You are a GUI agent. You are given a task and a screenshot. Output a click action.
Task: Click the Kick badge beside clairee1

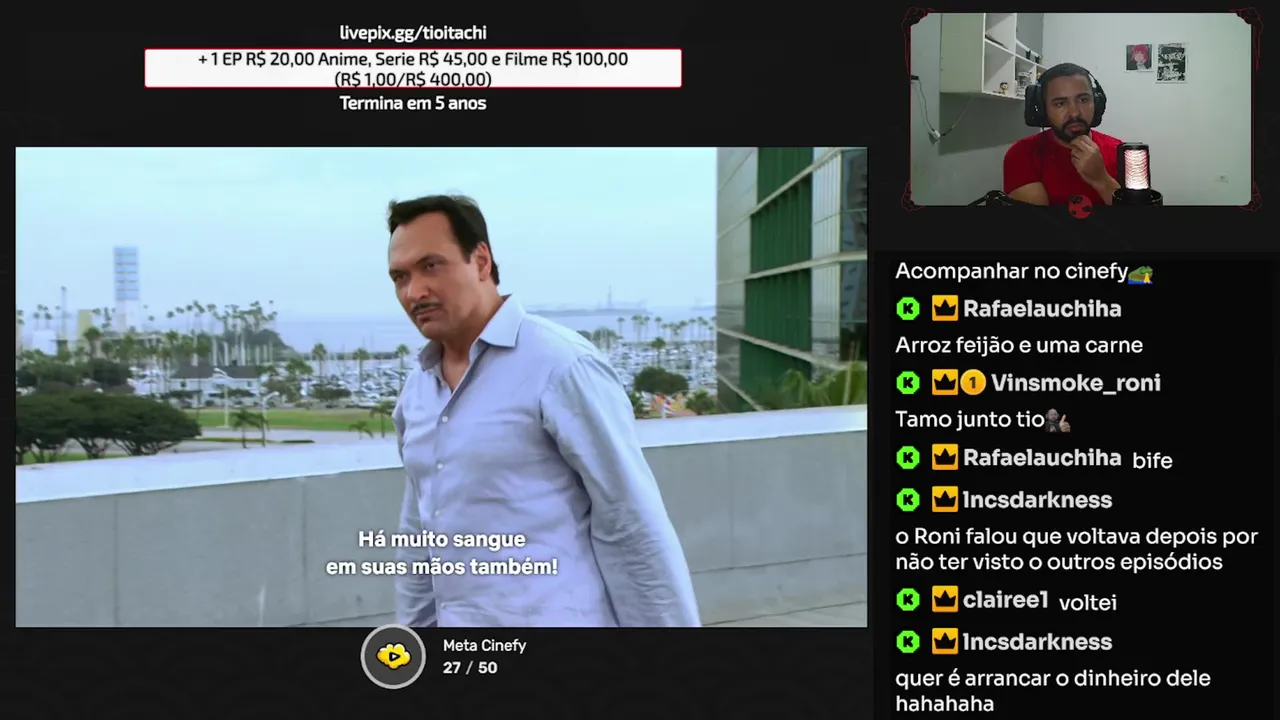tap(908, 600)
